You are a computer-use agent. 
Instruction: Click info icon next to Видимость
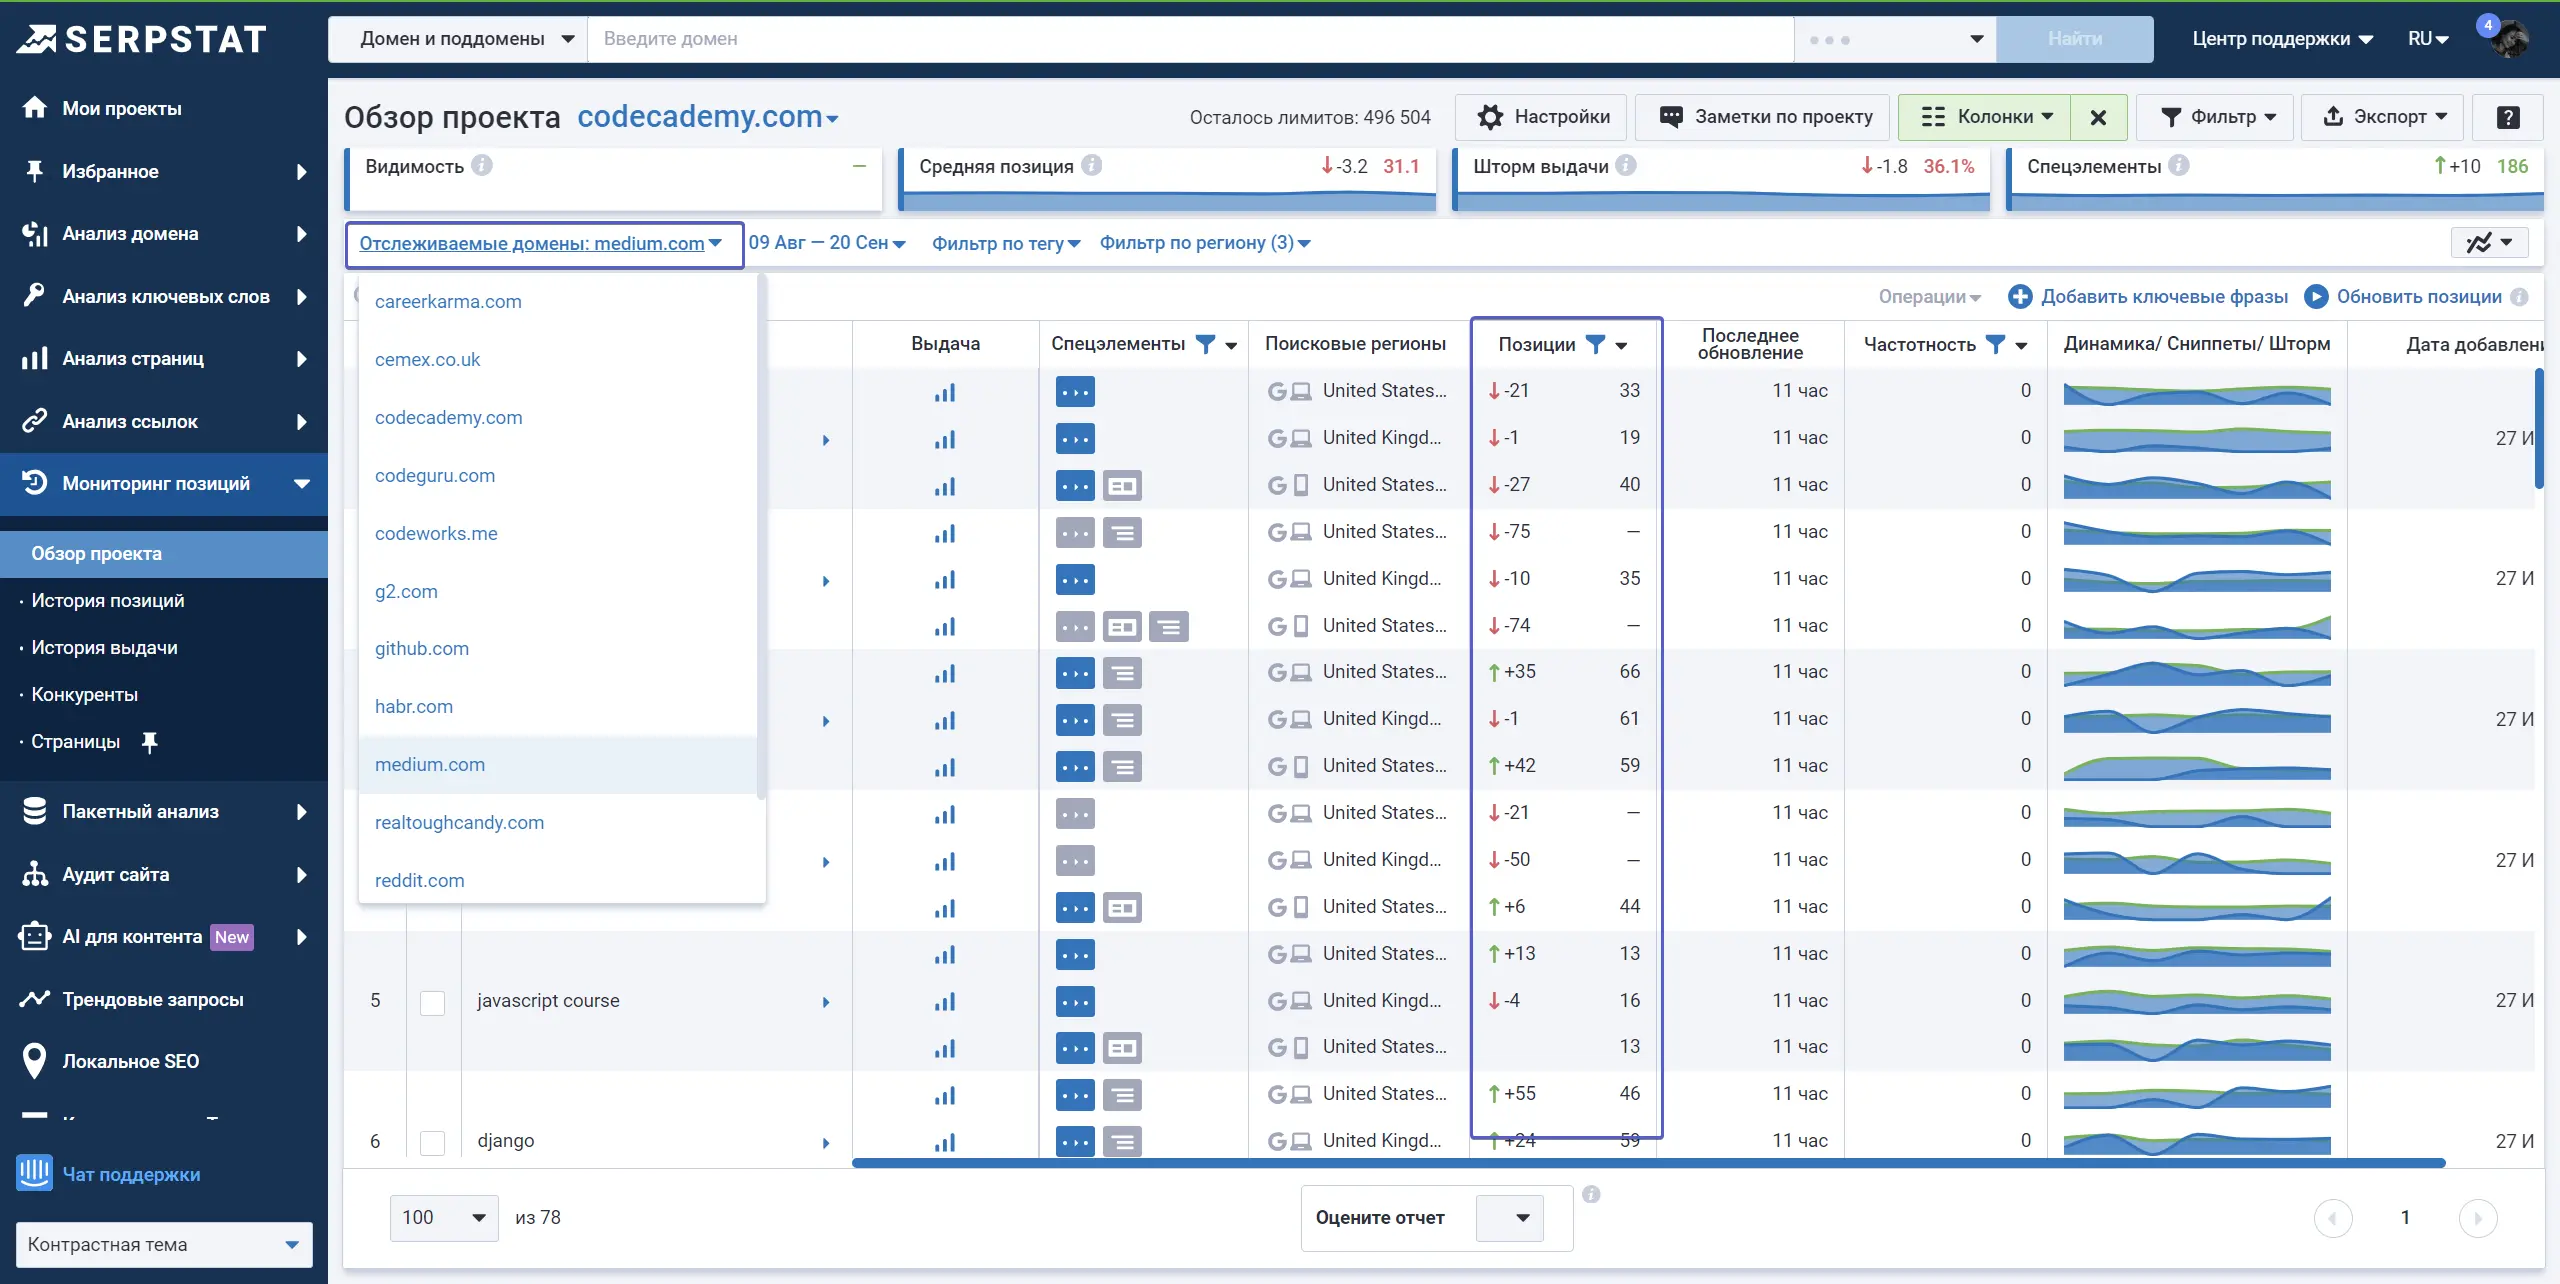tap(482, 165)
